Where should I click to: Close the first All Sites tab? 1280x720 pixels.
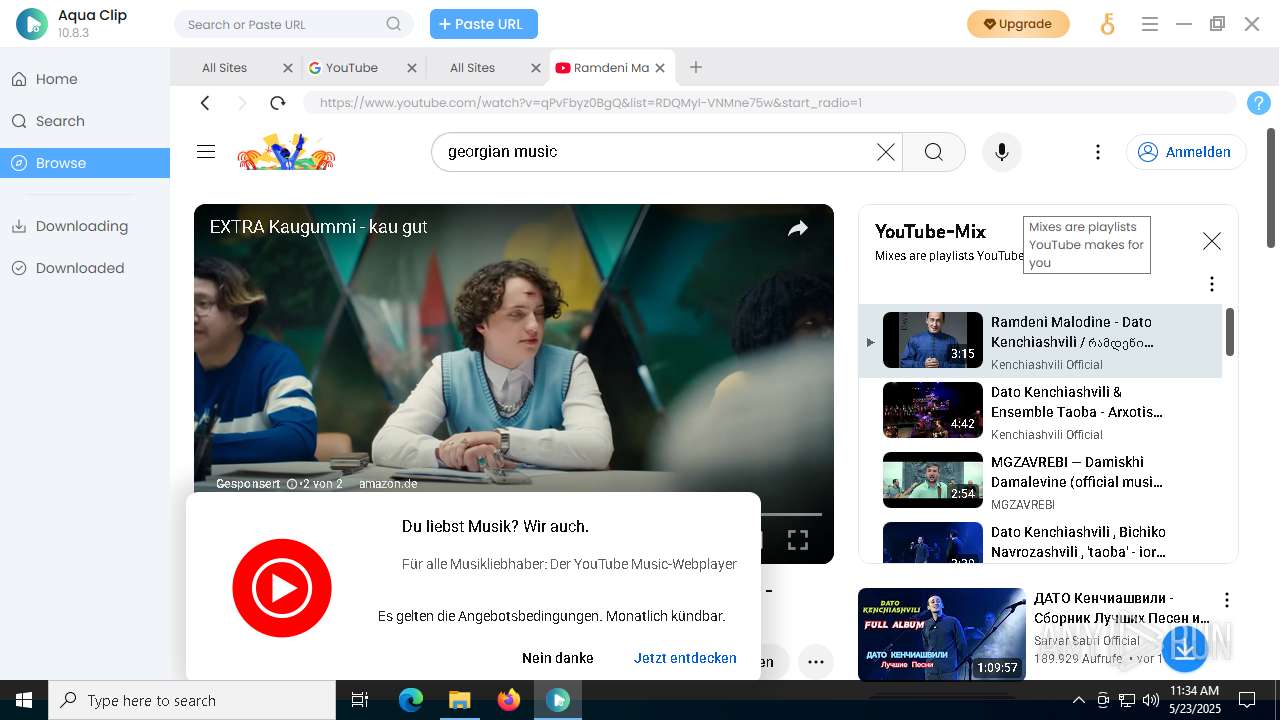(288, 68)
